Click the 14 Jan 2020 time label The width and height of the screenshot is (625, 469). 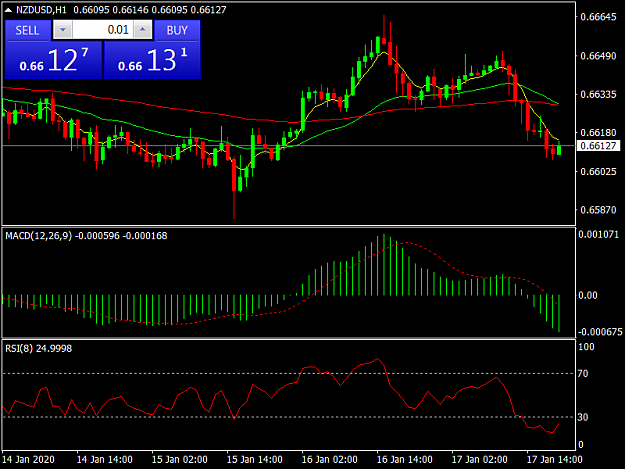coord(28,459)
